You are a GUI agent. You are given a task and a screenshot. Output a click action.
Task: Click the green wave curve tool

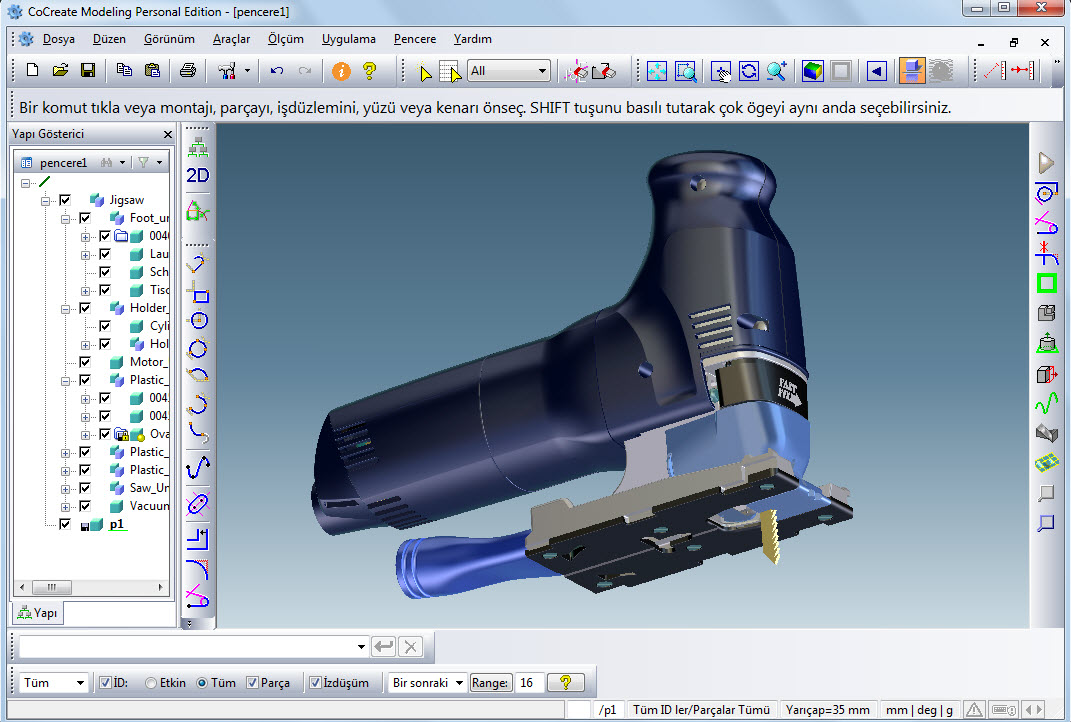coord(1046,403)
